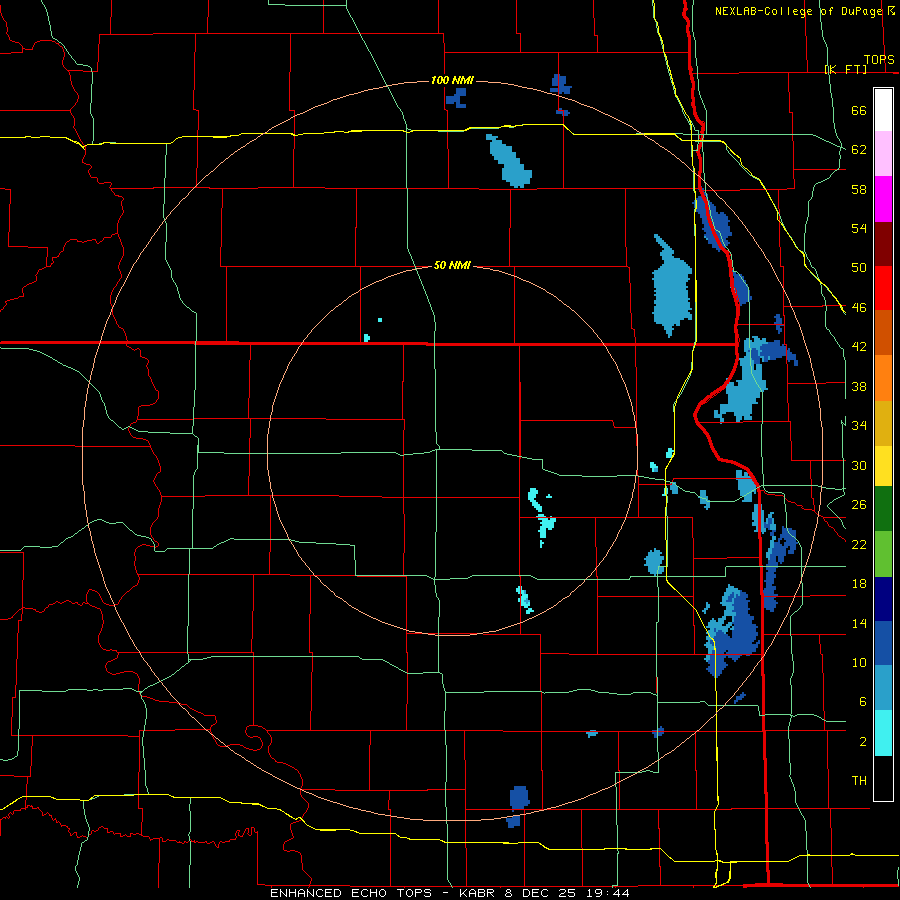This screenshot has height=900, width=900.
Task: Click the '18' legend value
Action: [859, 584]
